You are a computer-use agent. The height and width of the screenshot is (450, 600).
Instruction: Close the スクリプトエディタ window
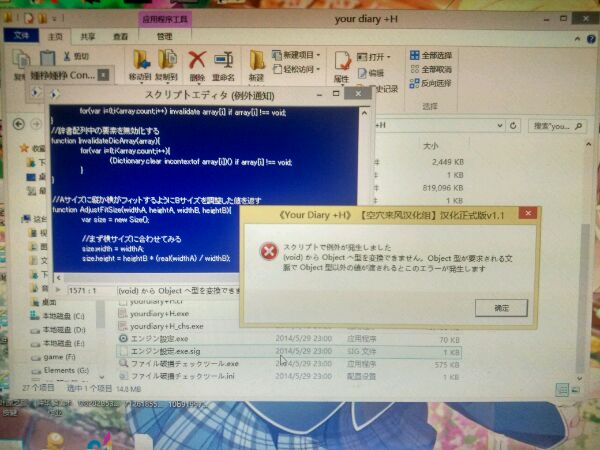(358, 93)
